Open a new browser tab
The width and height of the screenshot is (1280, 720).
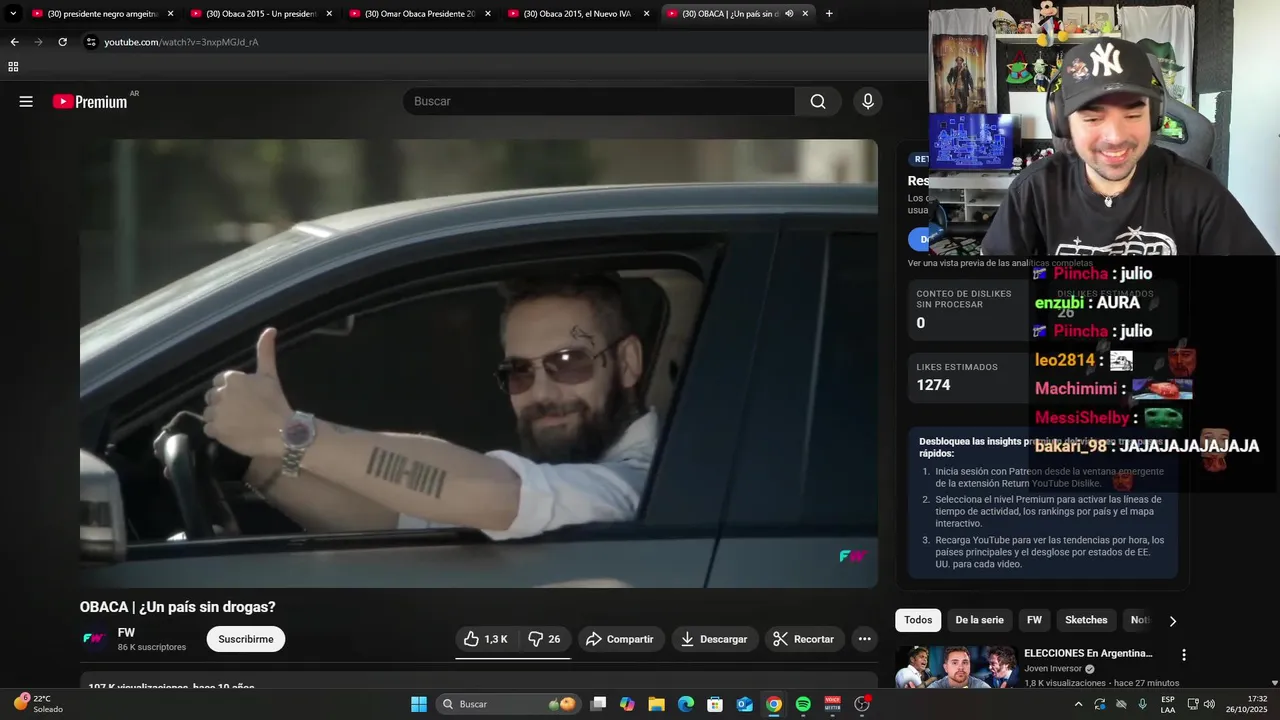coord(829,14)
